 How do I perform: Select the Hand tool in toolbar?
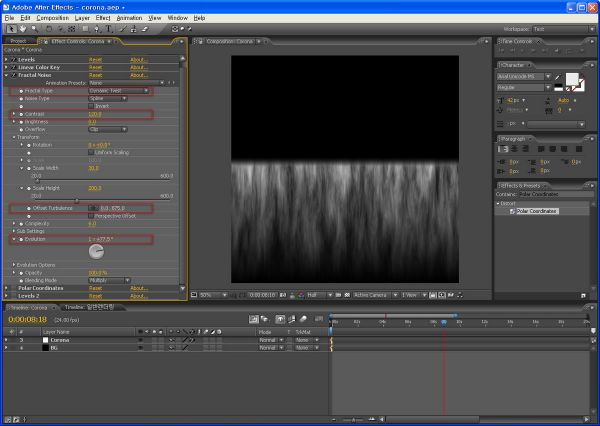[23, 29]
